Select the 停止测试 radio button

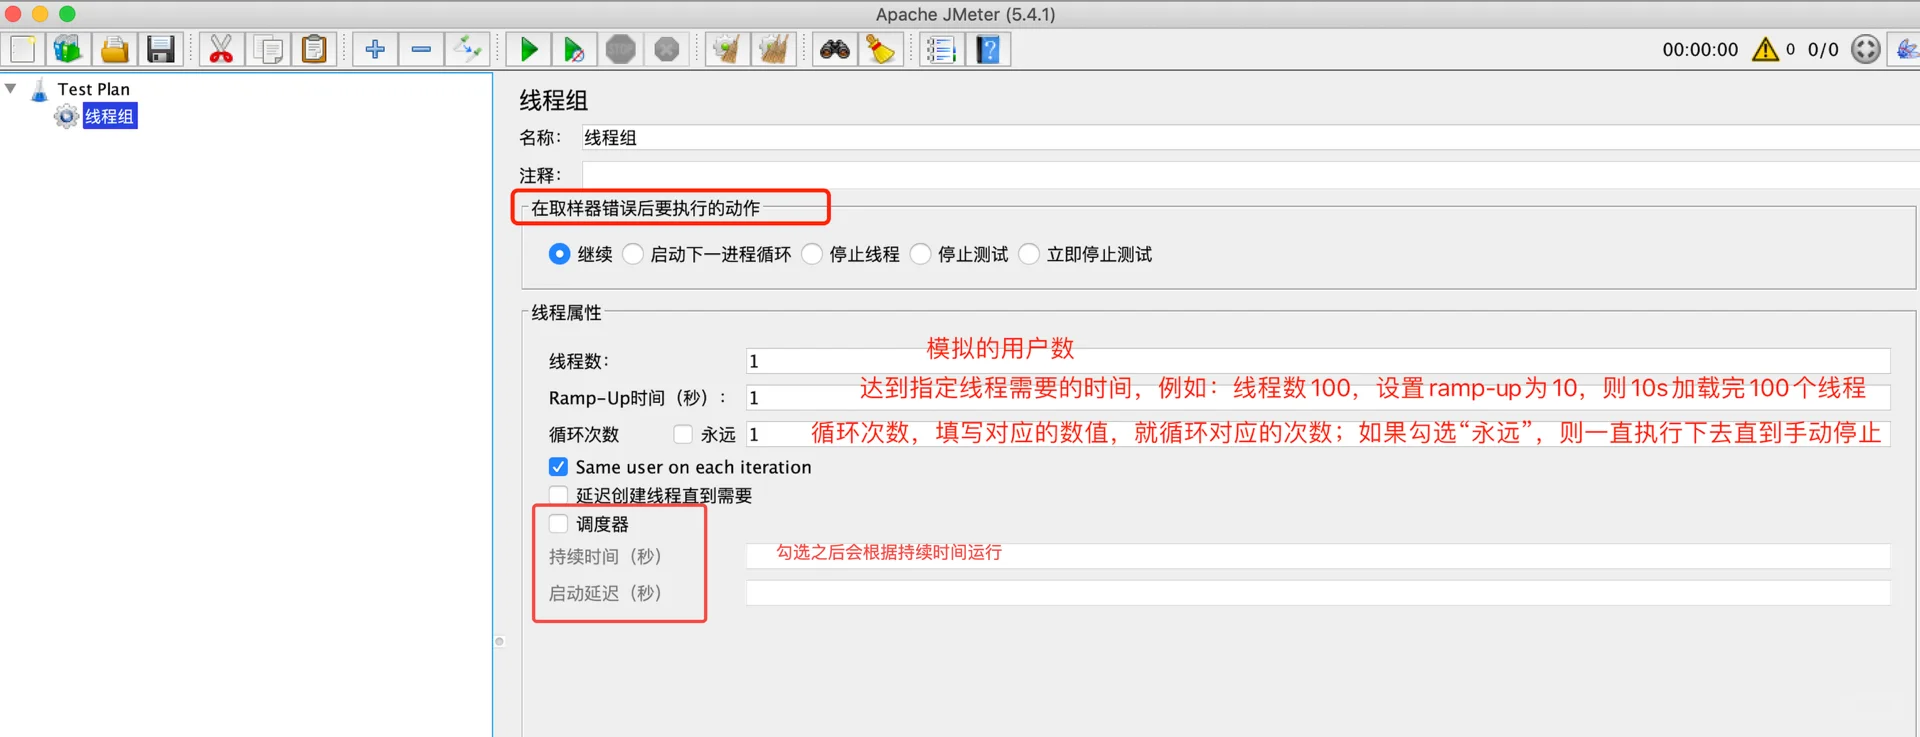[x=920, y=254]
